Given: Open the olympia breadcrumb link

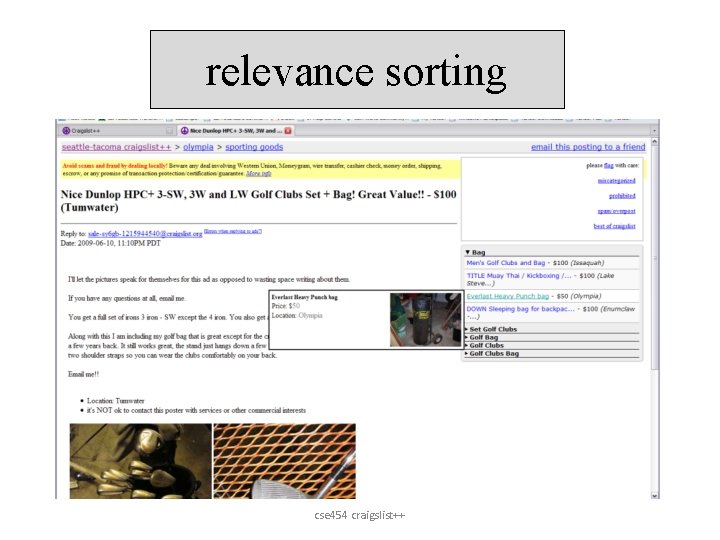Looking at the screenshot, I should pyautogui.click(x=198, y=147).
